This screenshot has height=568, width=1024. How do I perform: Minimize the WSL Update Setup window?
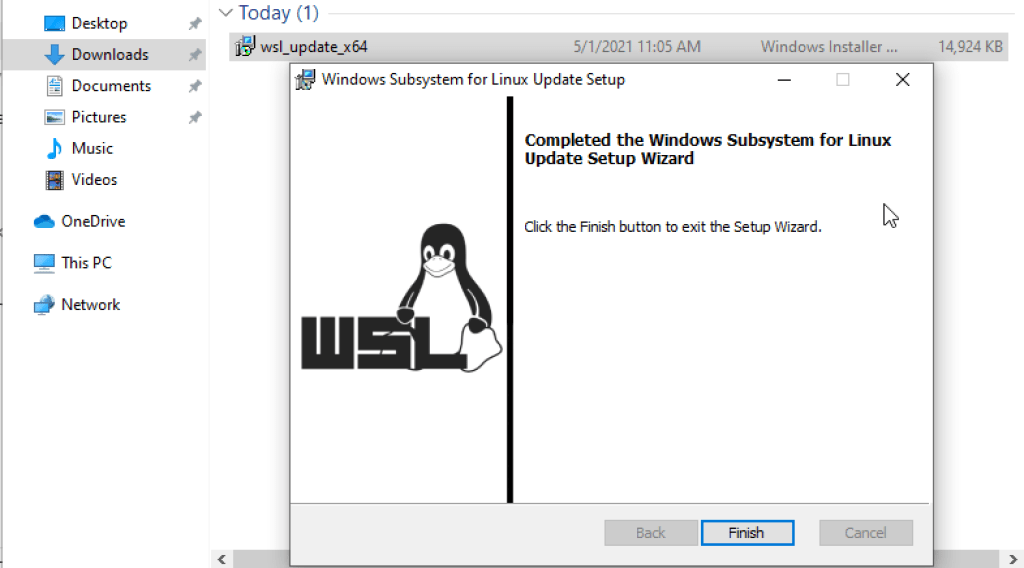tap(784, 80)
